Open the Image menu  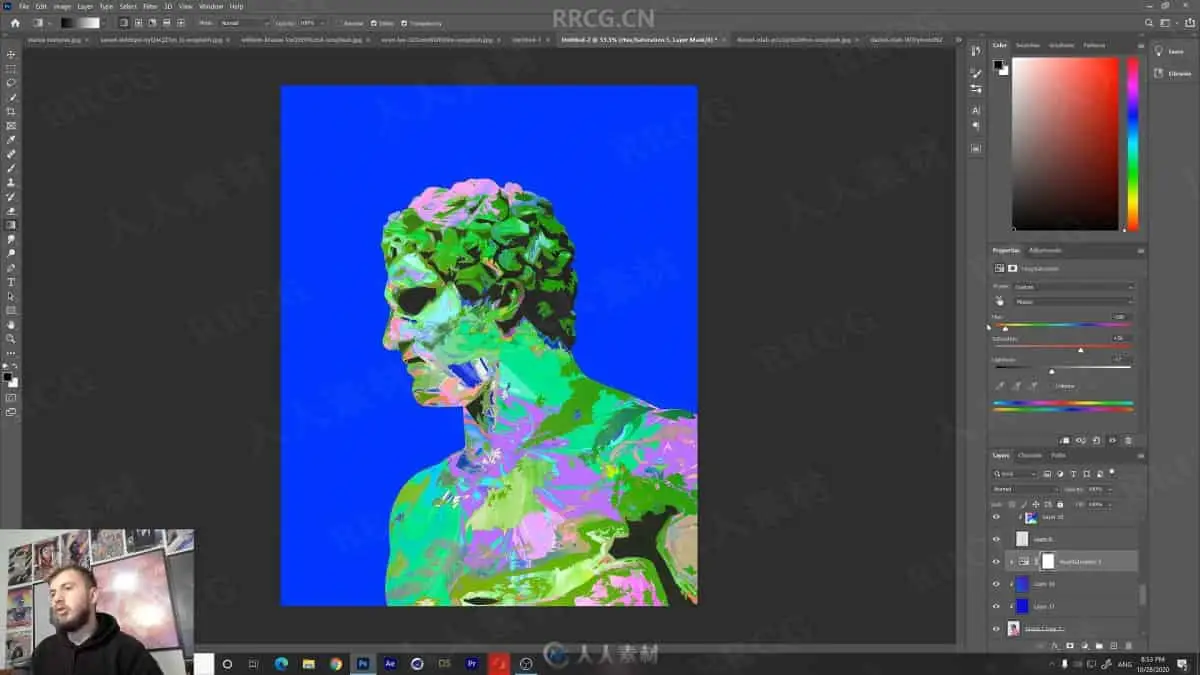62,6
